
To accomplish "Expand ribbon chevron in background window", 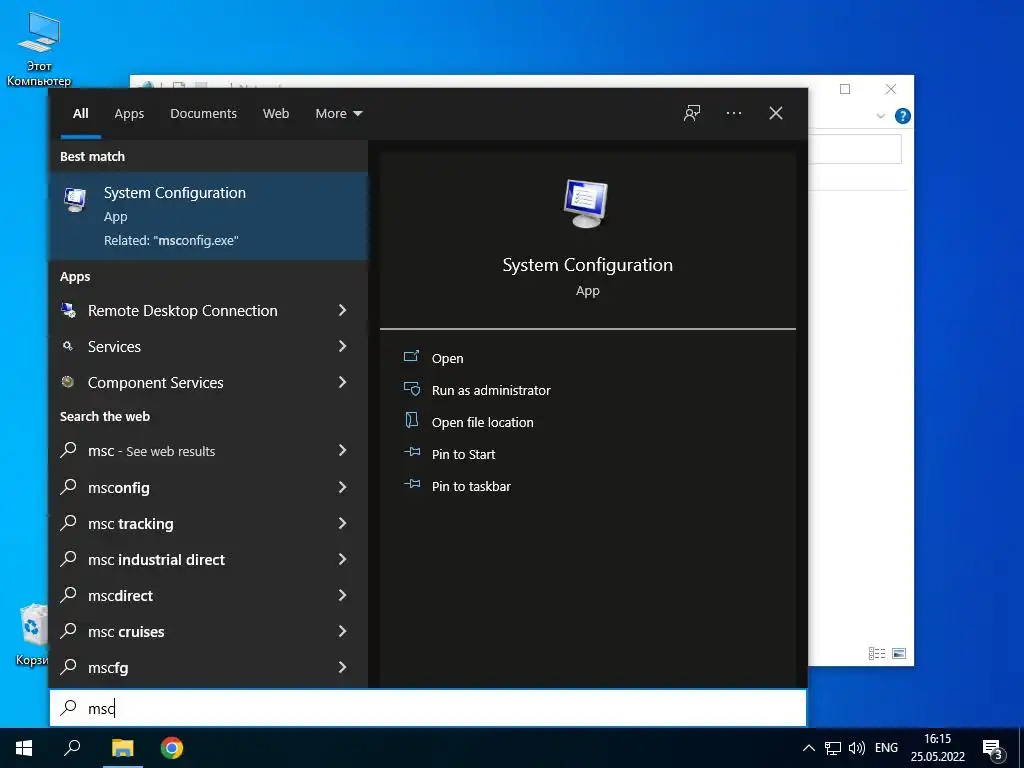I will pyautogui.click(x=880, y=116).
